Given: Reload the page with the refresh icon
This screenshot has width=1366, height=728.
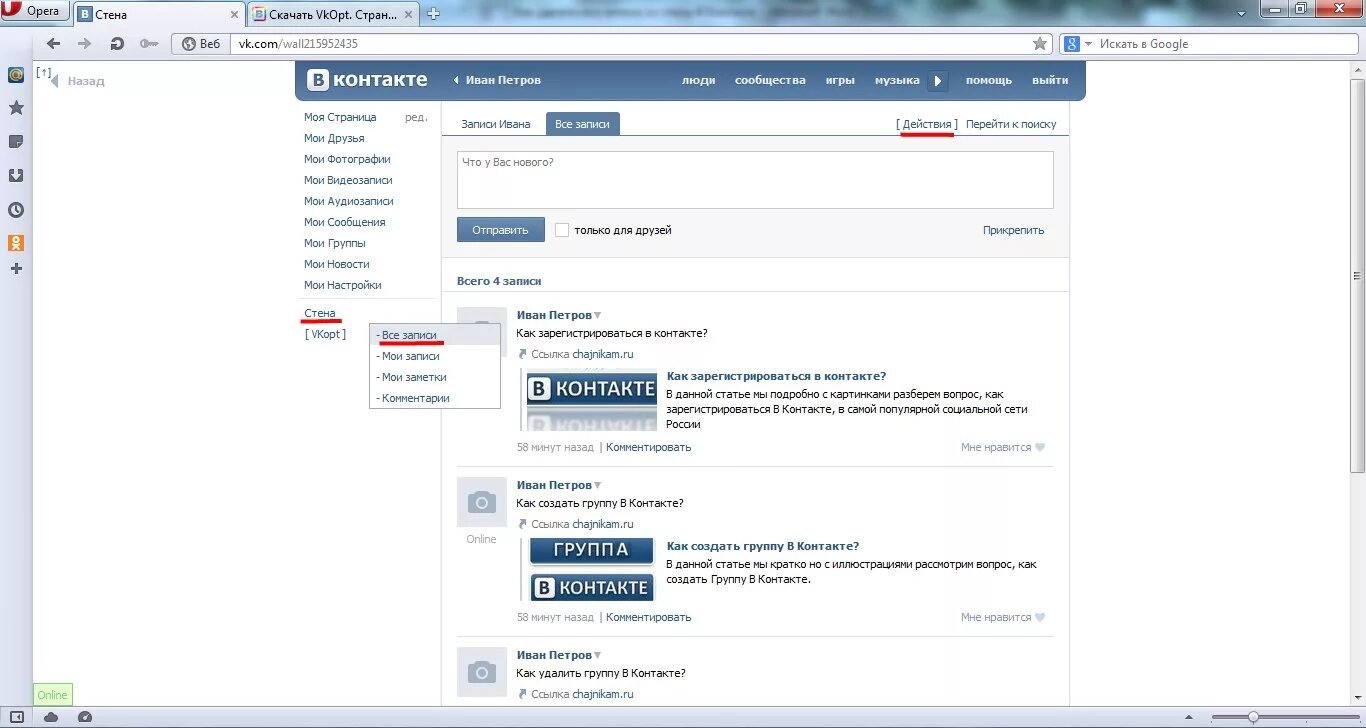Looking at the screenshot, I should pos(117,44).
